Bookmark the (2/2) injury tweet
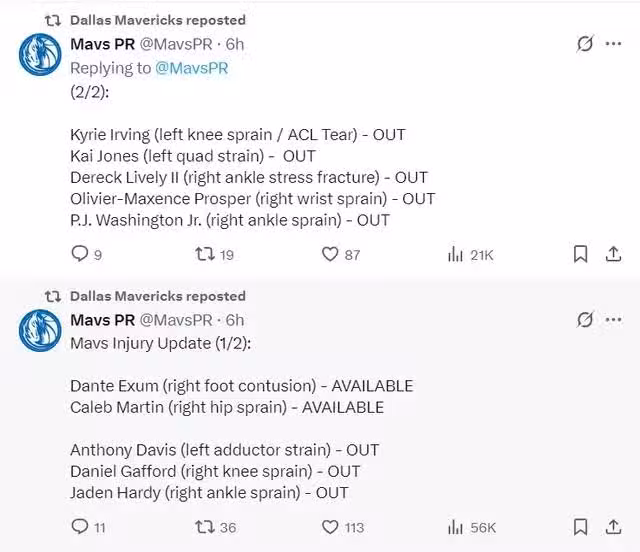 pos(580,254)
